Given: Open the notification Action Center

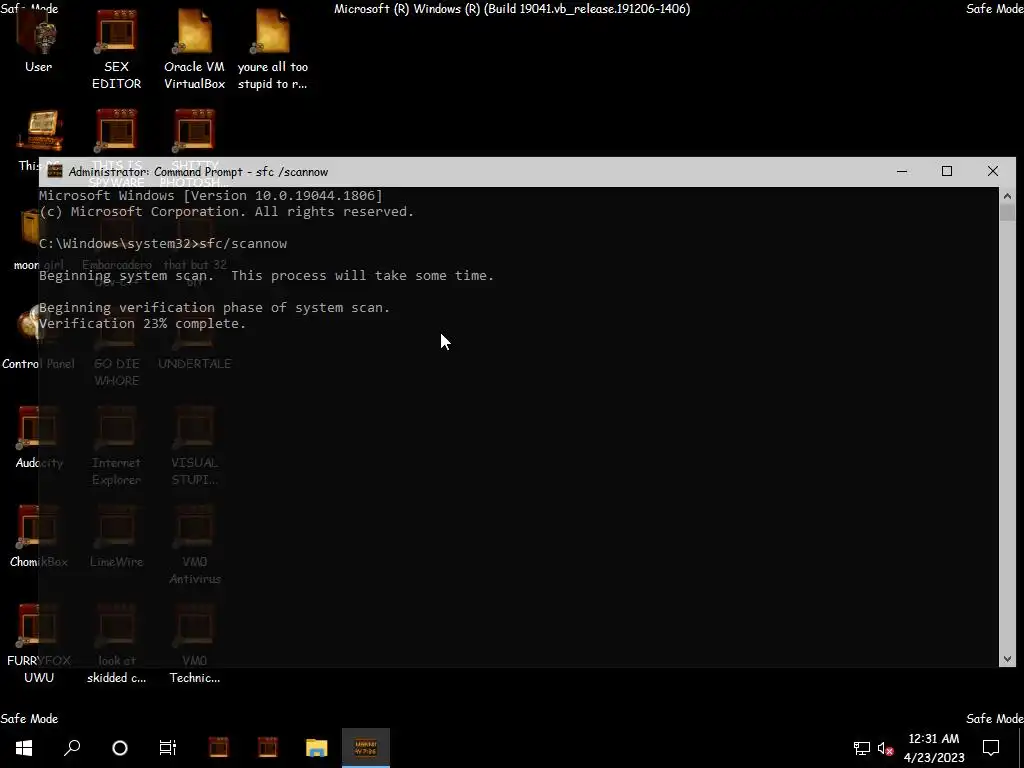Looking at the screenshot, I should 991,748.
